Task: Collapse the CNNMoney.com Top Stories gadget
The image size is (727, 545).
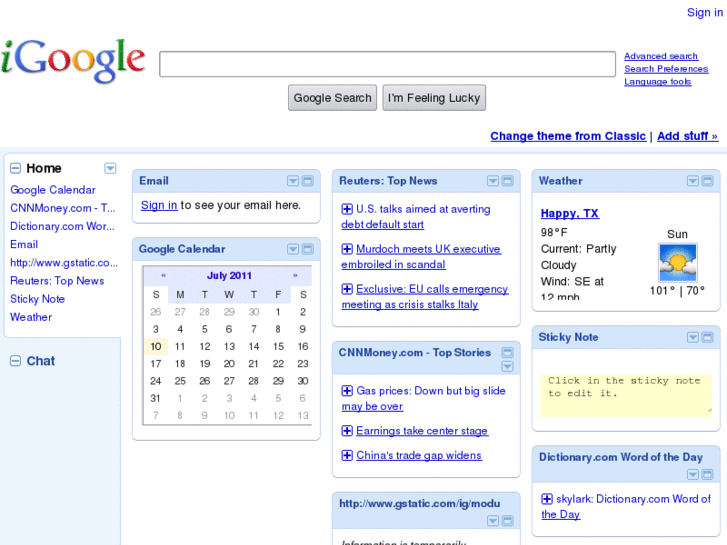Action: pyautogui.click(x=508, y=353)
